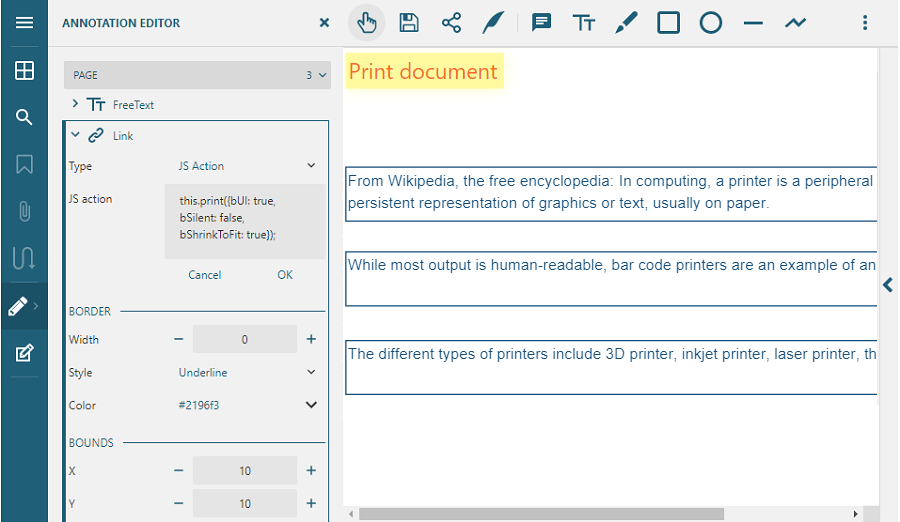Increase border Width value

click(311, 339)
